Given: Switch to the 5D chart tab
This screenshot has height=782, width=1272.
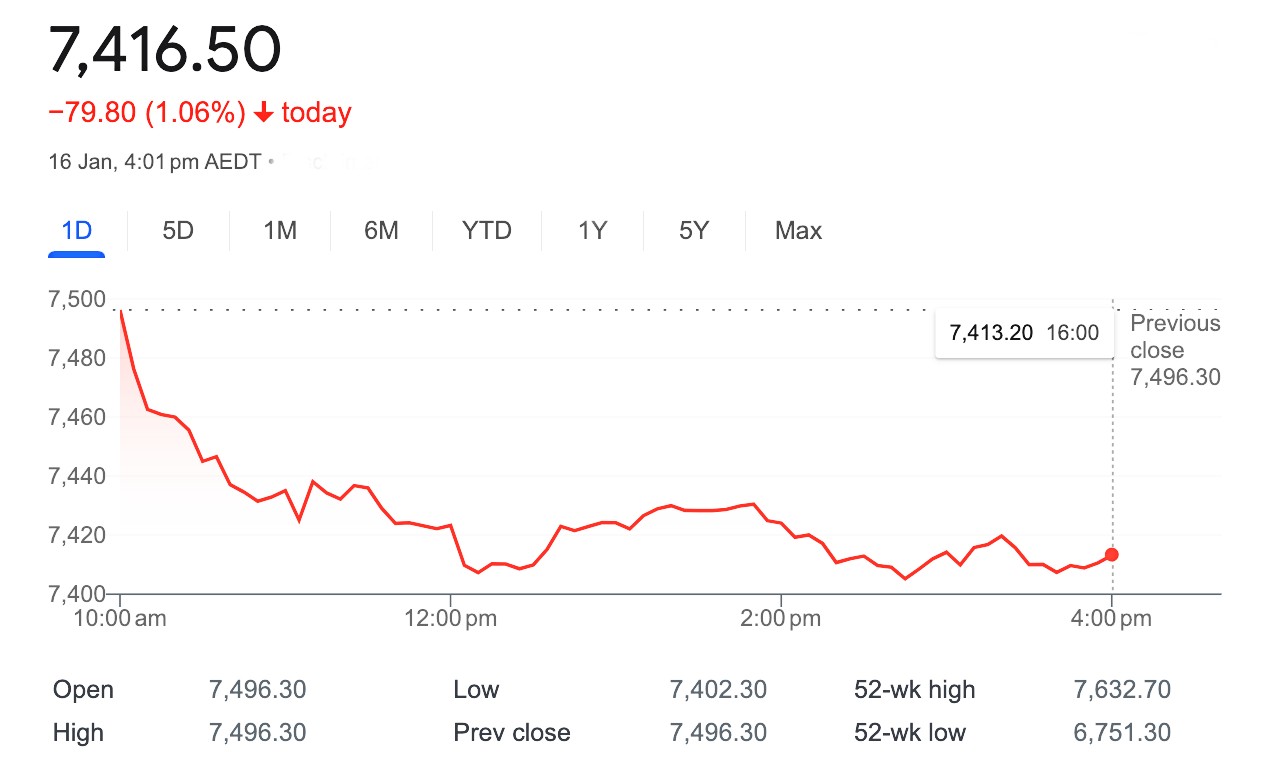Looking at the screenshot, I should (x=178, y=231).
